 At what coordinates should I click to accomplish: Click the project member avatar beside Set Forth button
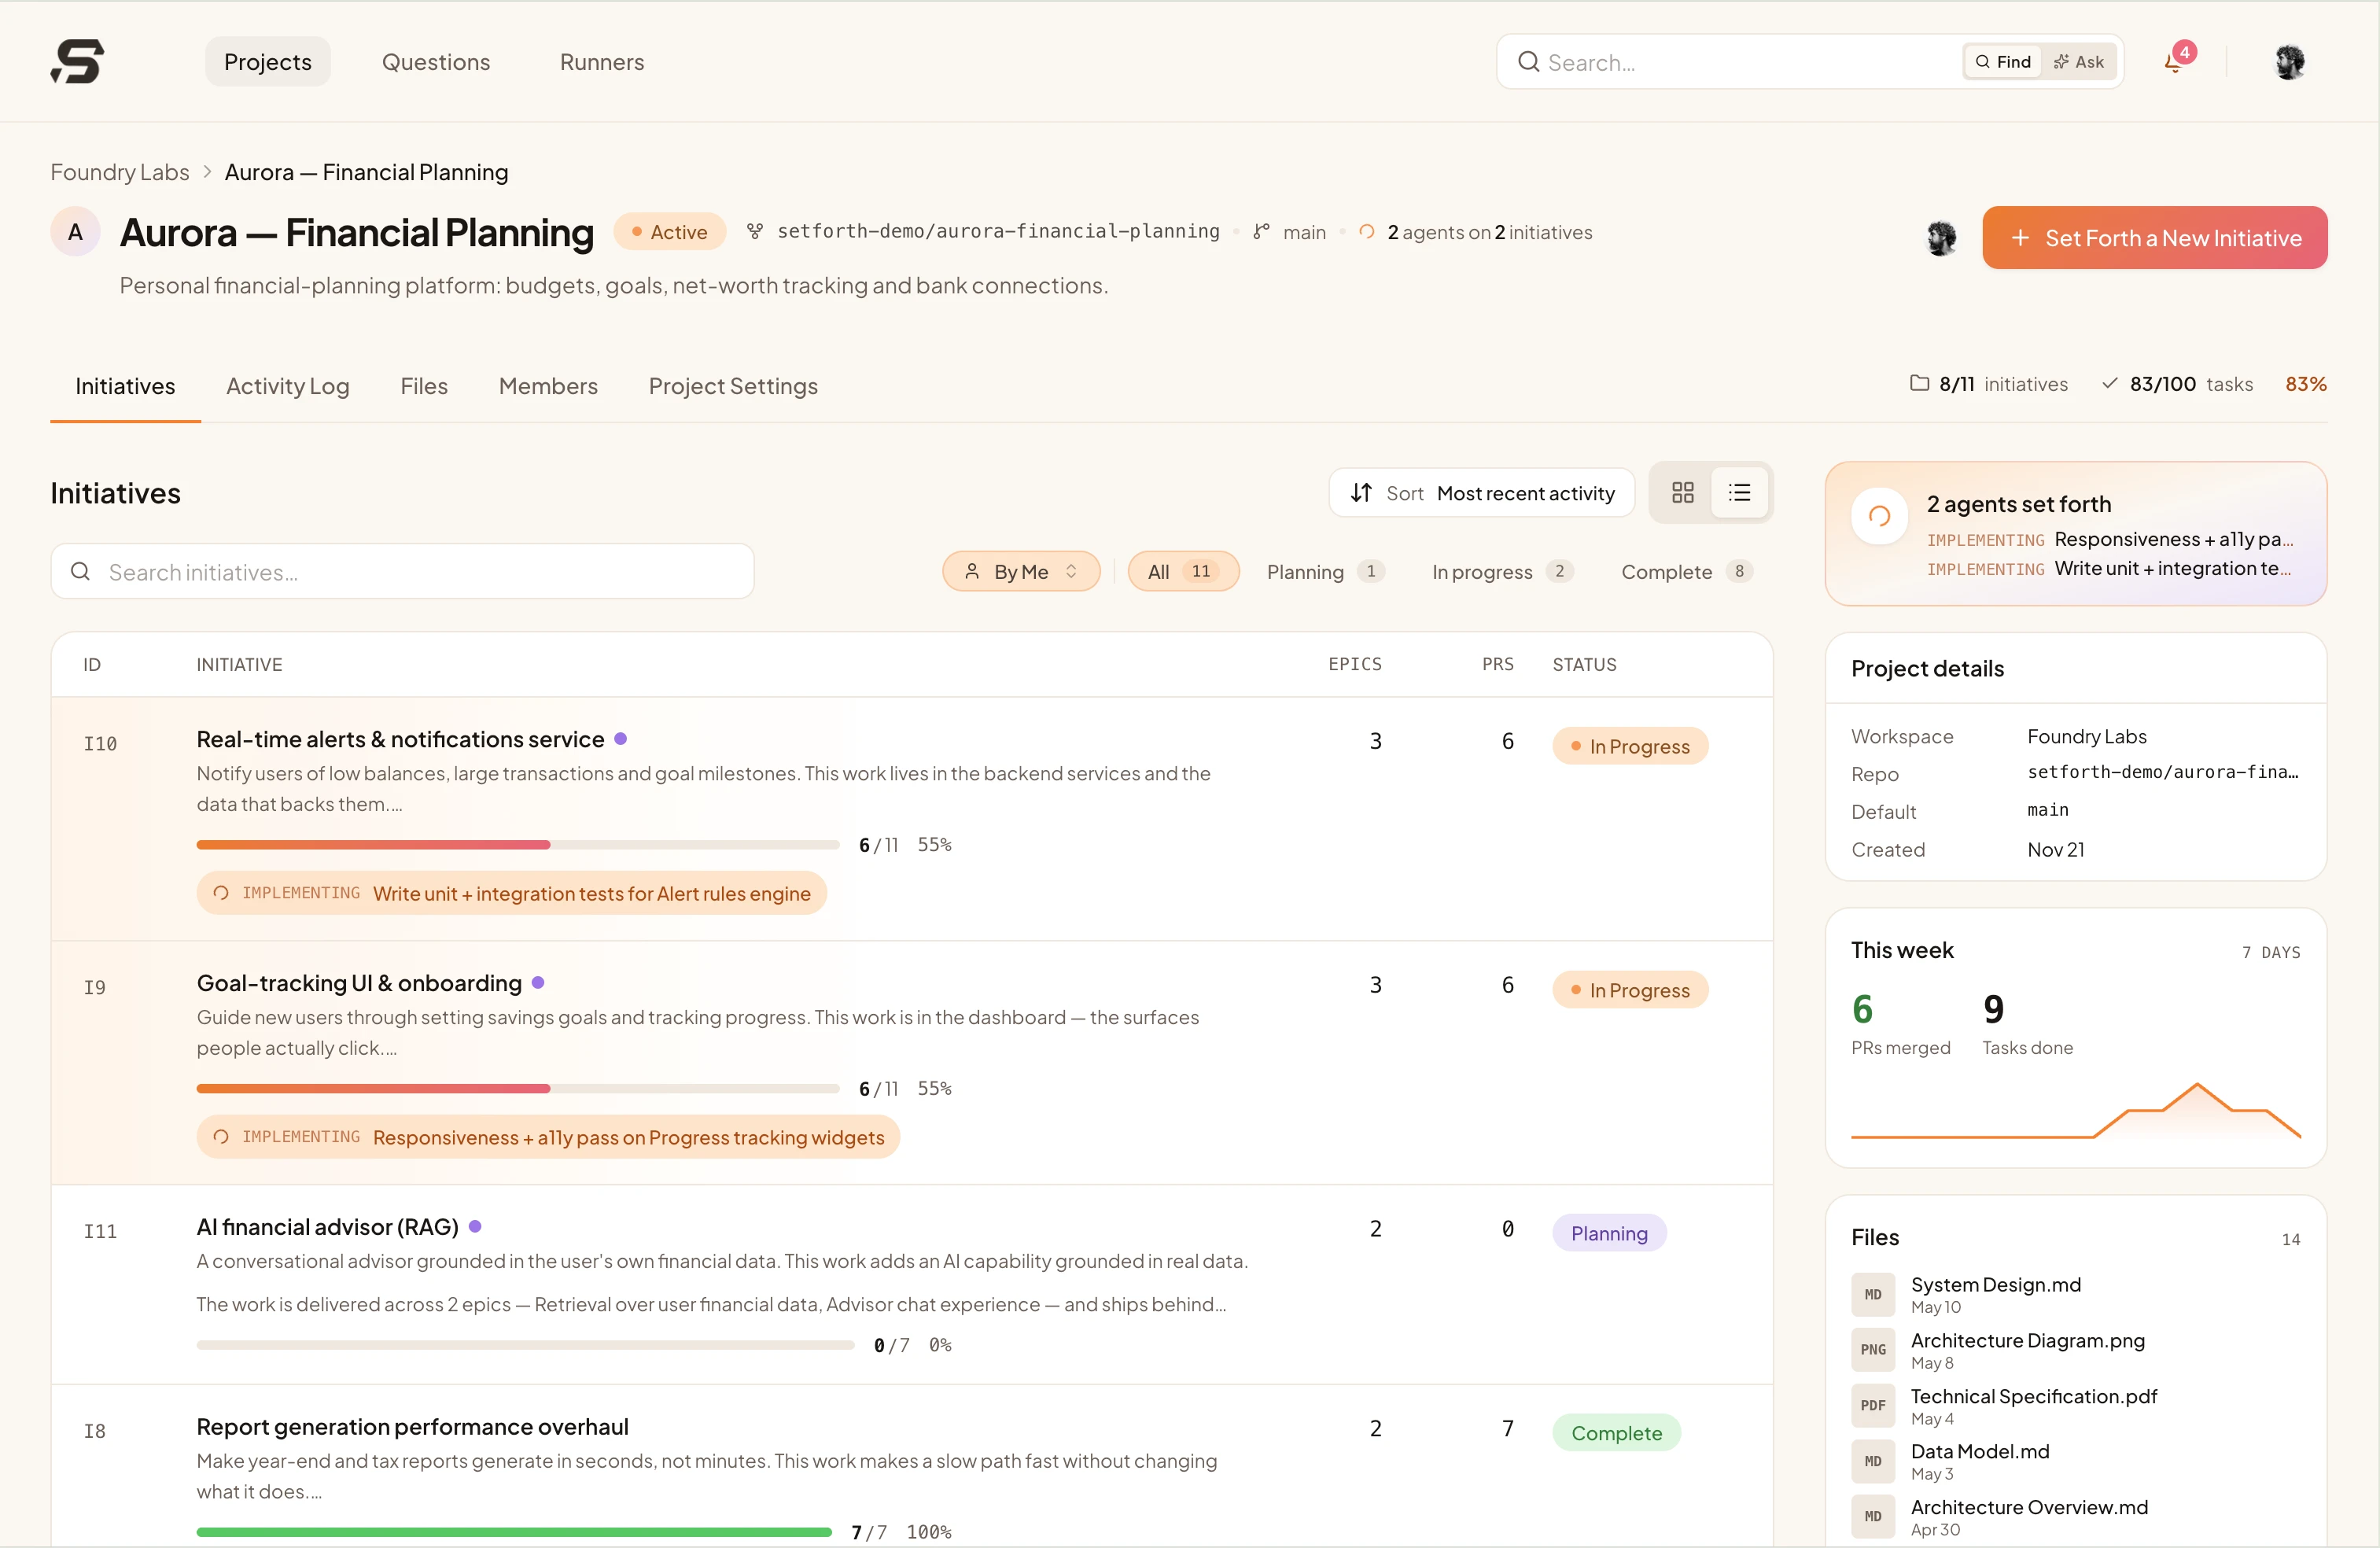1941,238
